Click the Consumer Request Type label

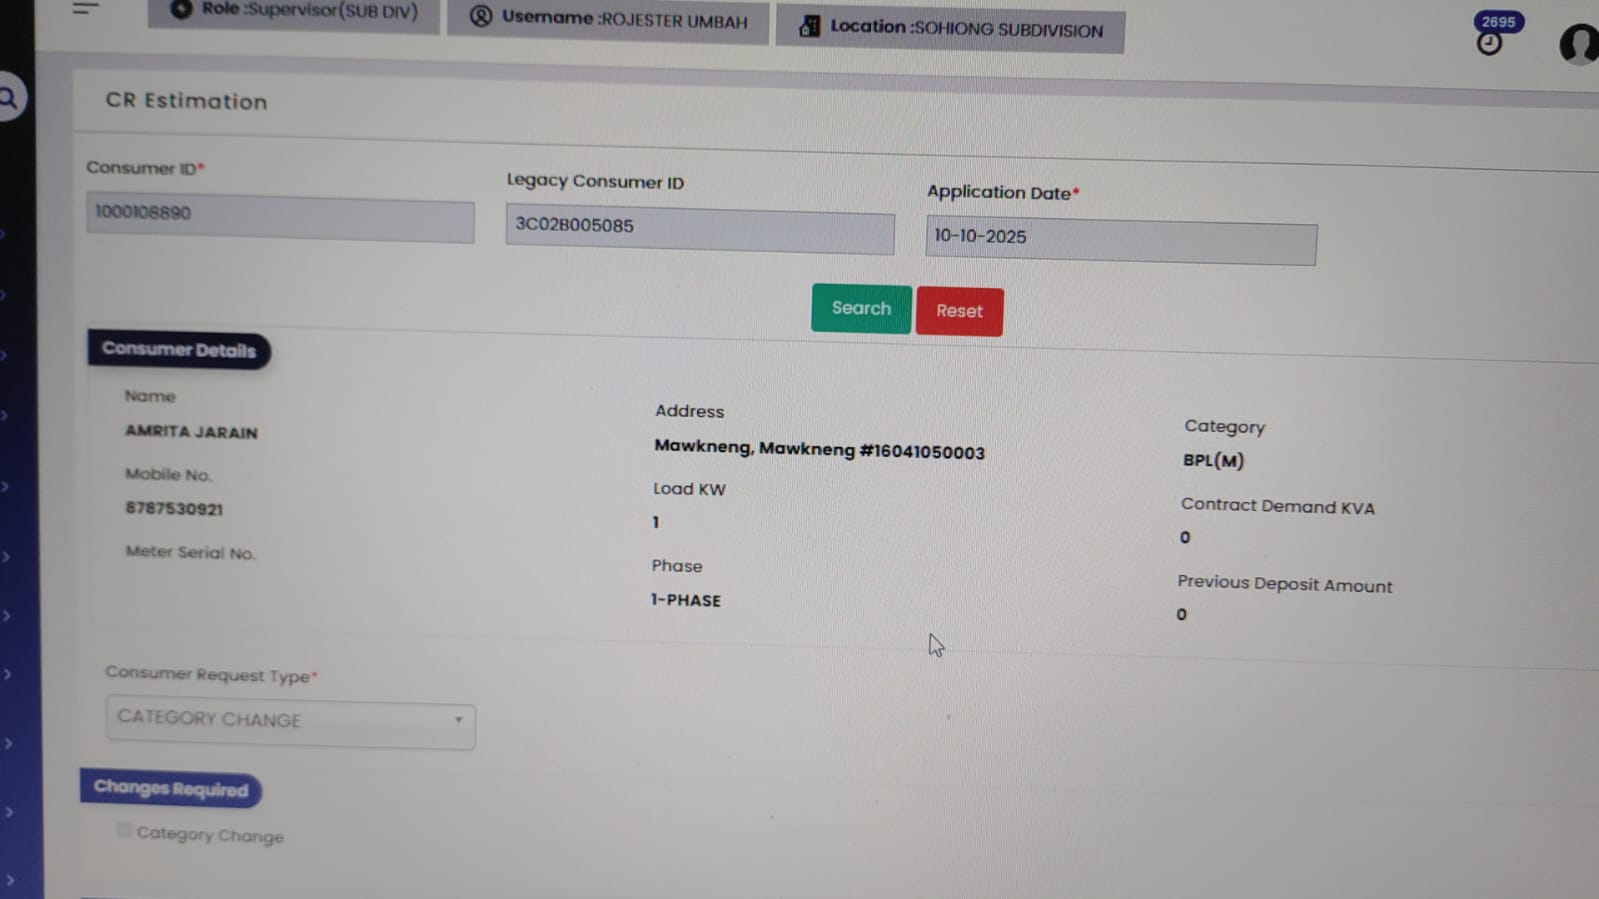(x=211, y=675)
